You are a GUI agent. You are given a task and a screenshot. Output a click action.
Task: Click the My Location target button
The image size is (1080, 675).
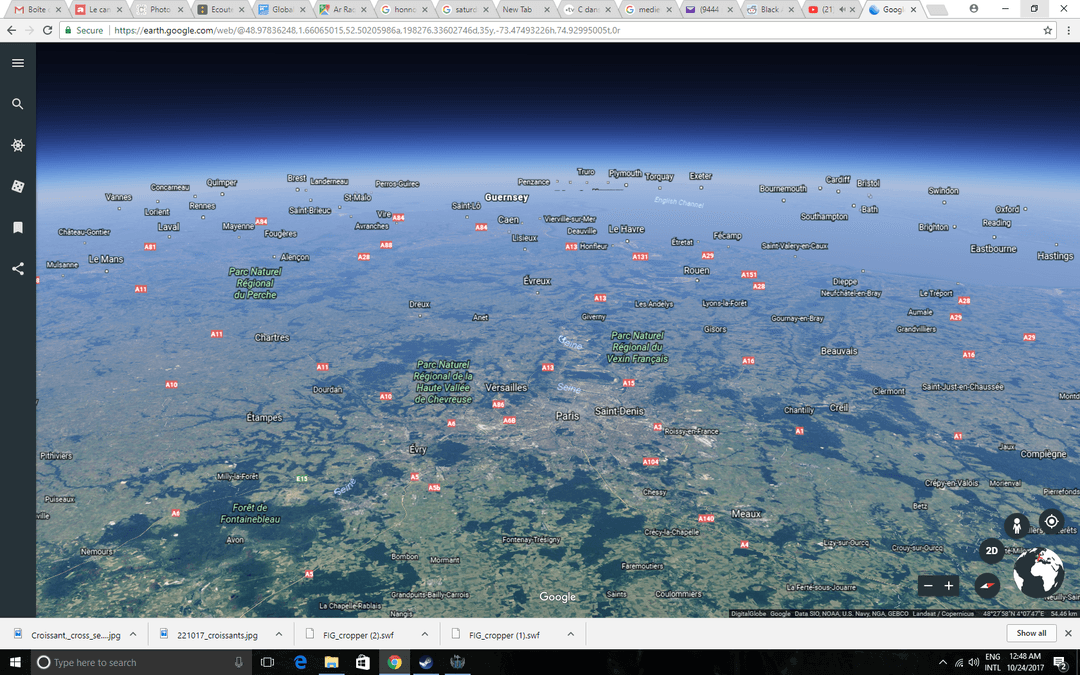[x=1051, y=521]
